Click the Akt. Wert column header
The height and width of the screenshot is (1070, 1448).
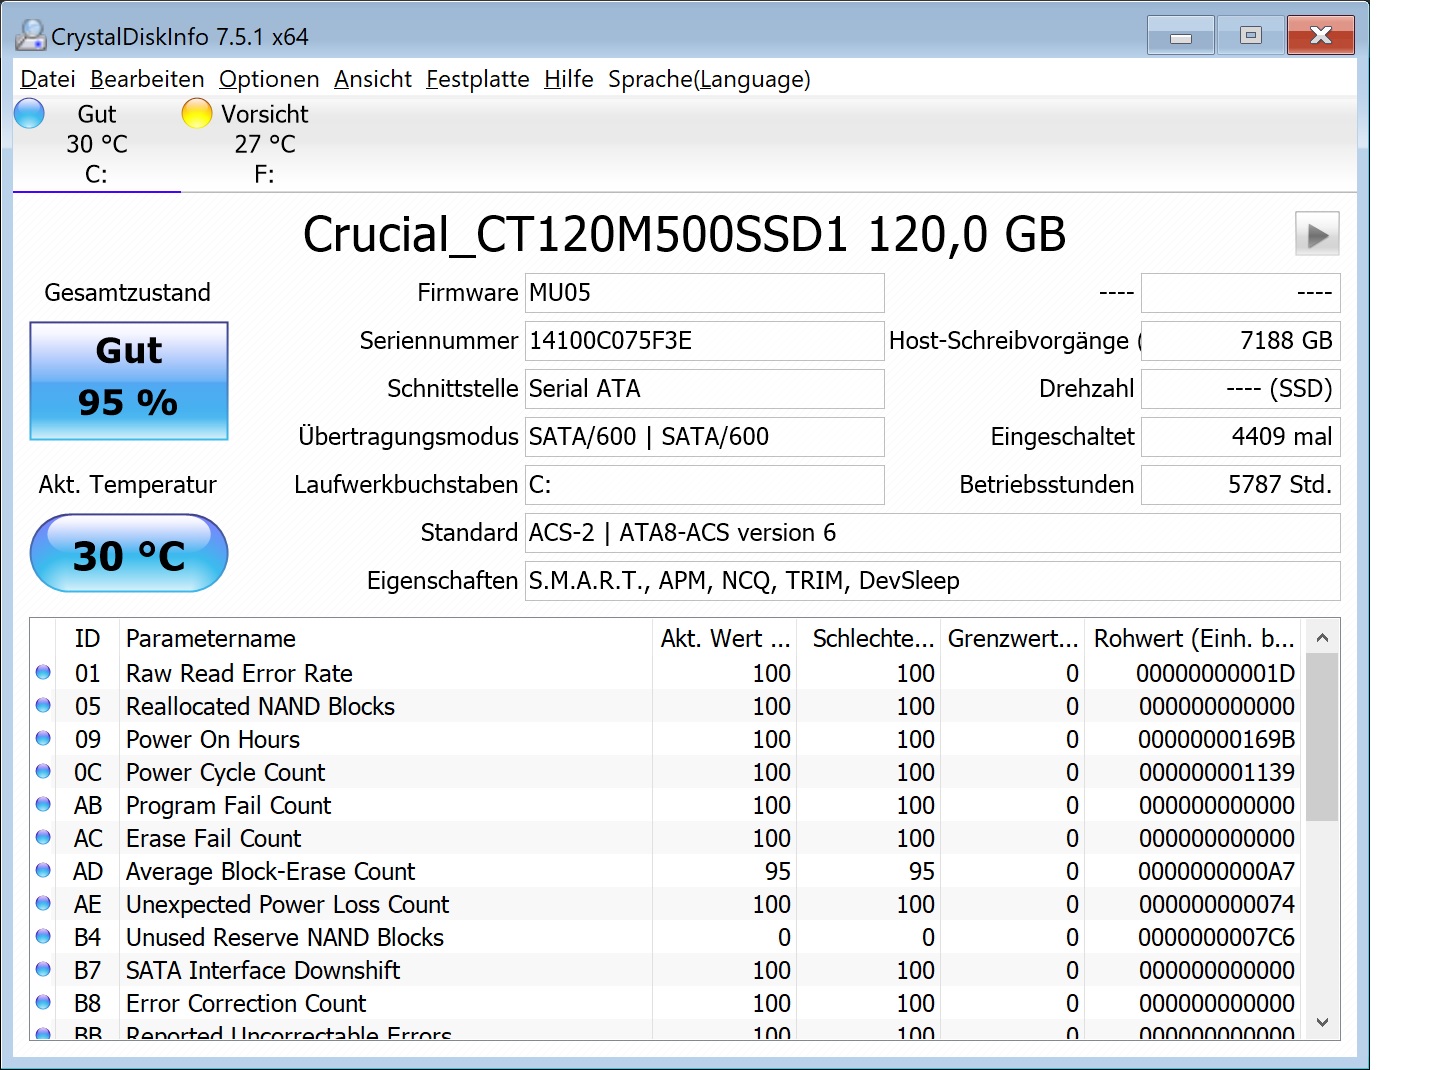point(725,639)
